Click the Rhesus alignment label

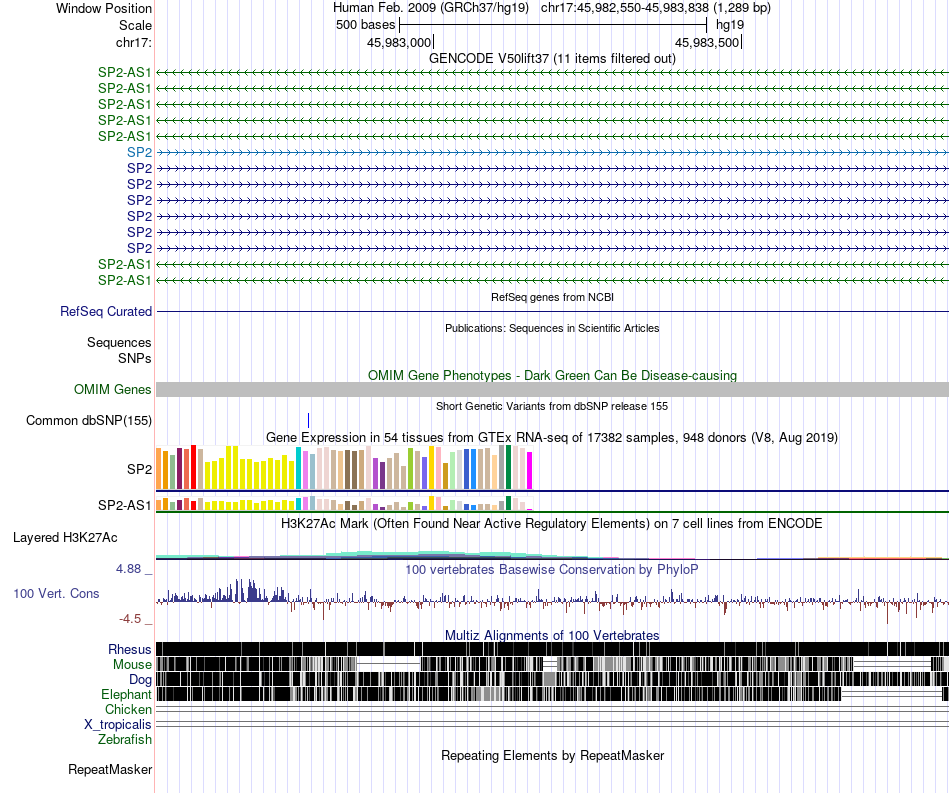[130, 649]
